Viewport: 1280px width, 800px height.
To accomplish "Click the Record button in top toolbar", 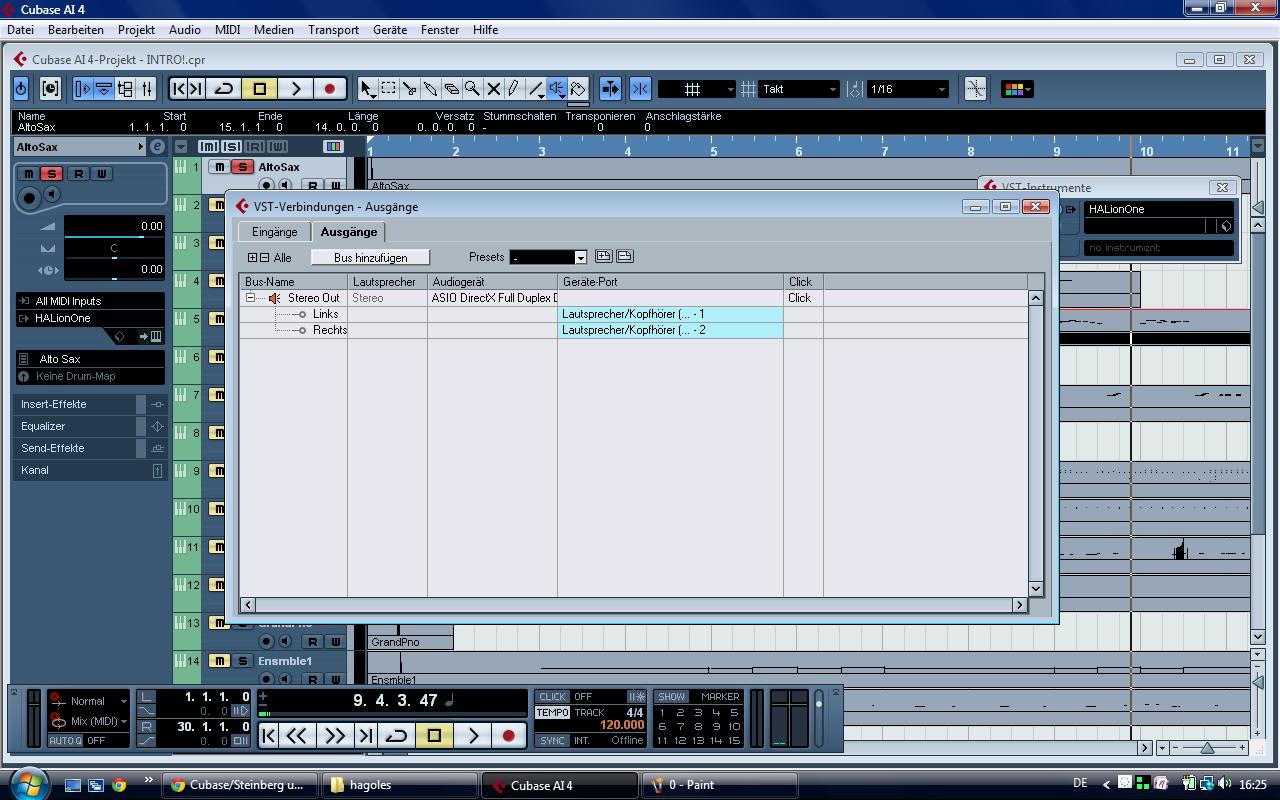I will [329, 89].
